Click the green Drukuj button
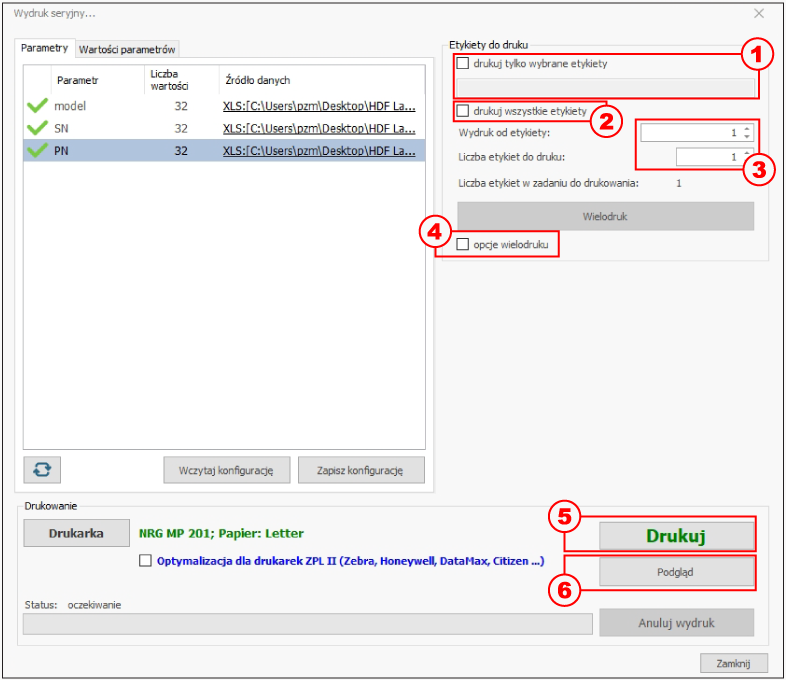Image resolution: width=786 pixels, height=680 pixels. pos(676,536)
